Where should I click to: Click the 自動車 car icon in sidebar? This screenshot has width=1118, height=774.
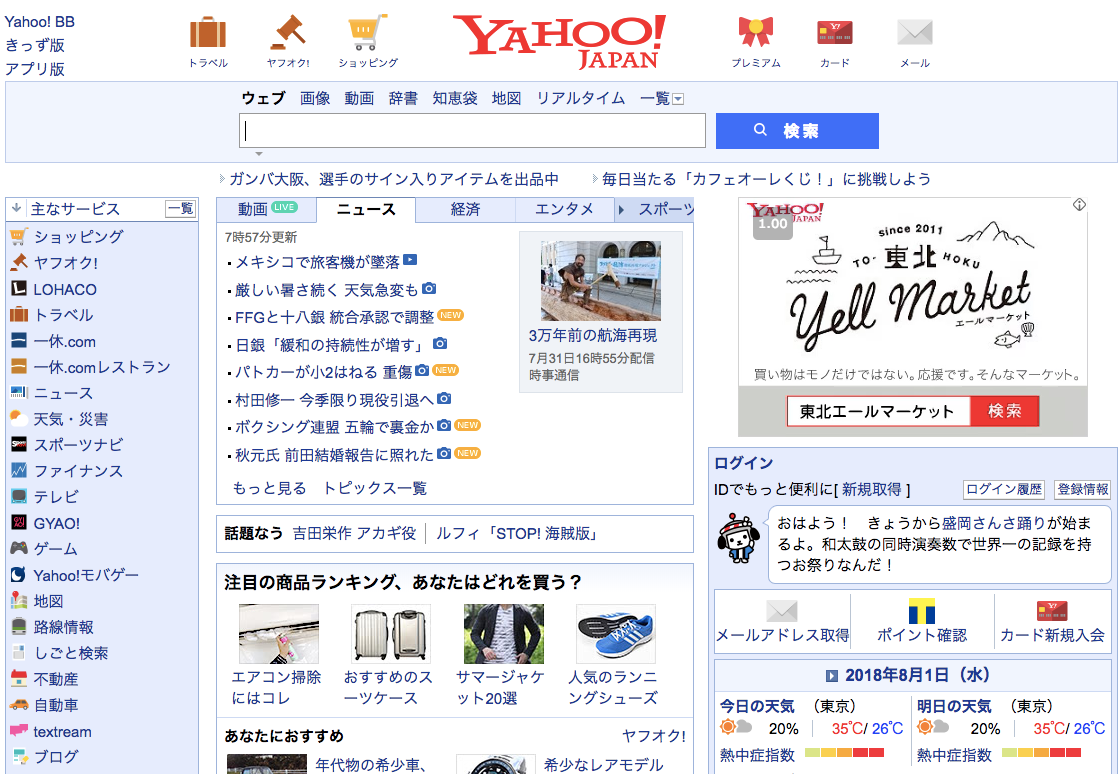19,704
